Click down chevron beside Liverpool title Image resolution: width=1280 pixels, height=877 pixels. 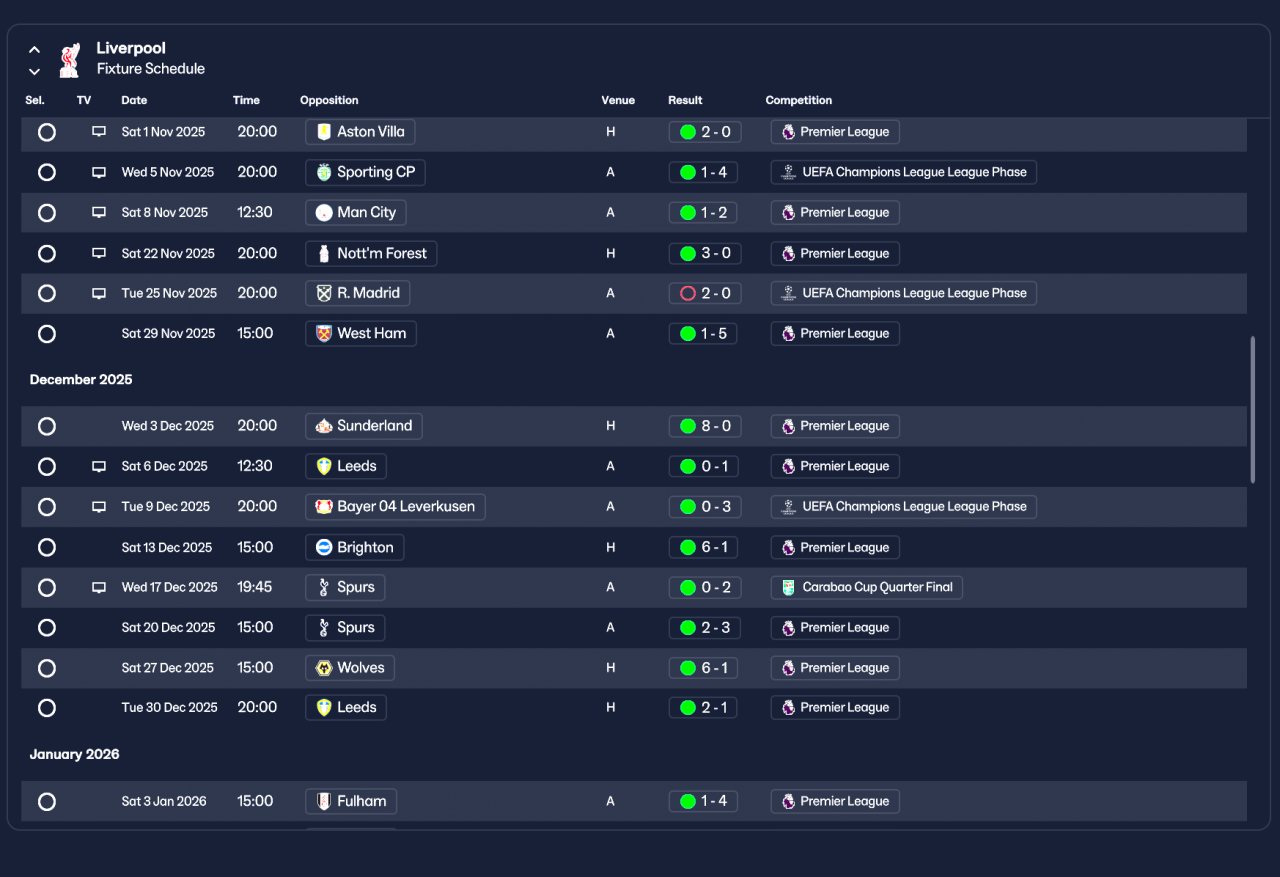pos(34,71)
